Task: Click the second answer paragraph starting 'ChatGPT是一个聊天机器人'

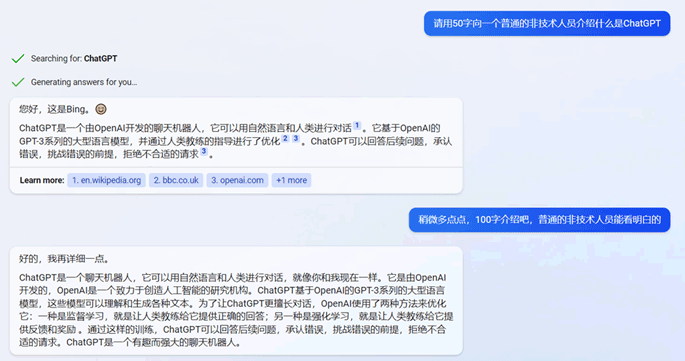Action: point(236,309)
